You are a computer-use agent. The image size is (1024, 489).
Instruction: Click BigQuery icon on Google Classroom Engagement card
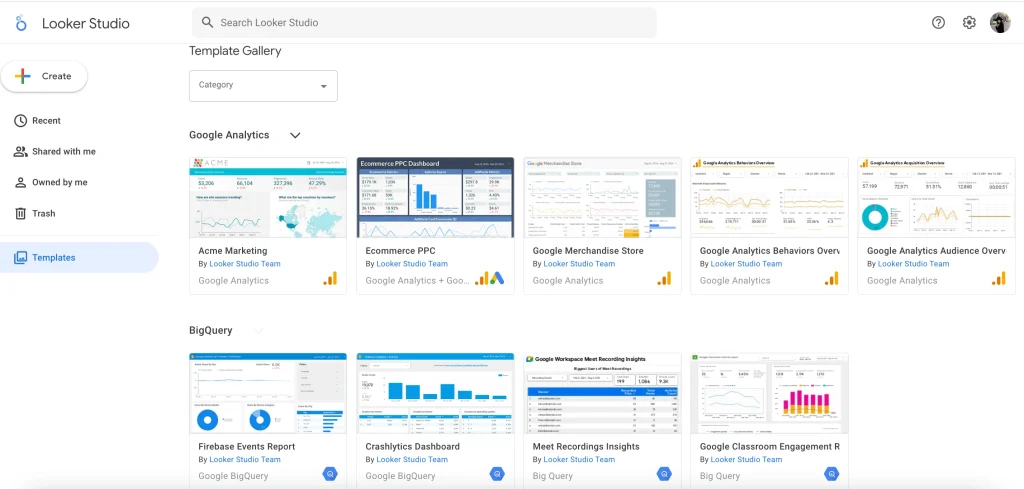point(831,475)
